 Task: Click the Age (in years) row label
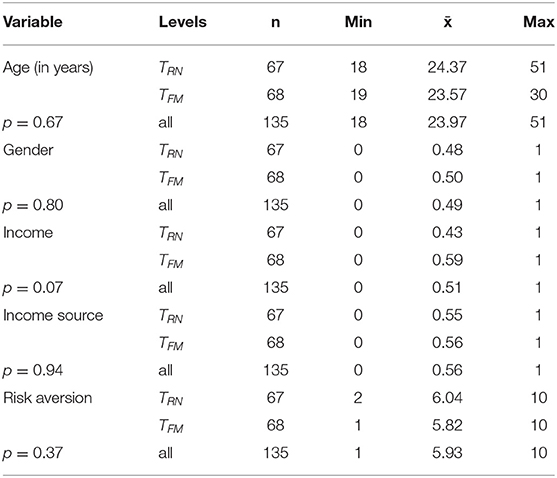pos(48,67)
